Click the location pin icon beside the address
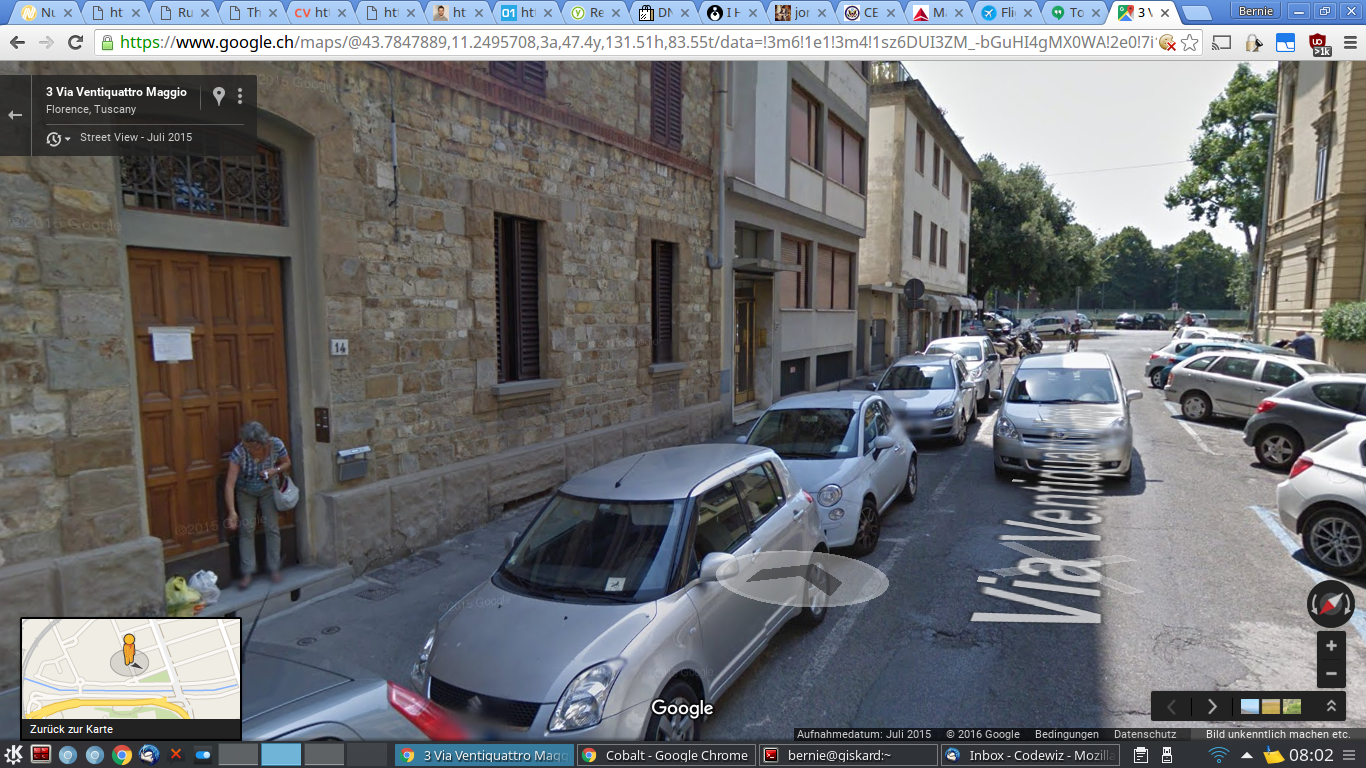 tap(219, 96)
